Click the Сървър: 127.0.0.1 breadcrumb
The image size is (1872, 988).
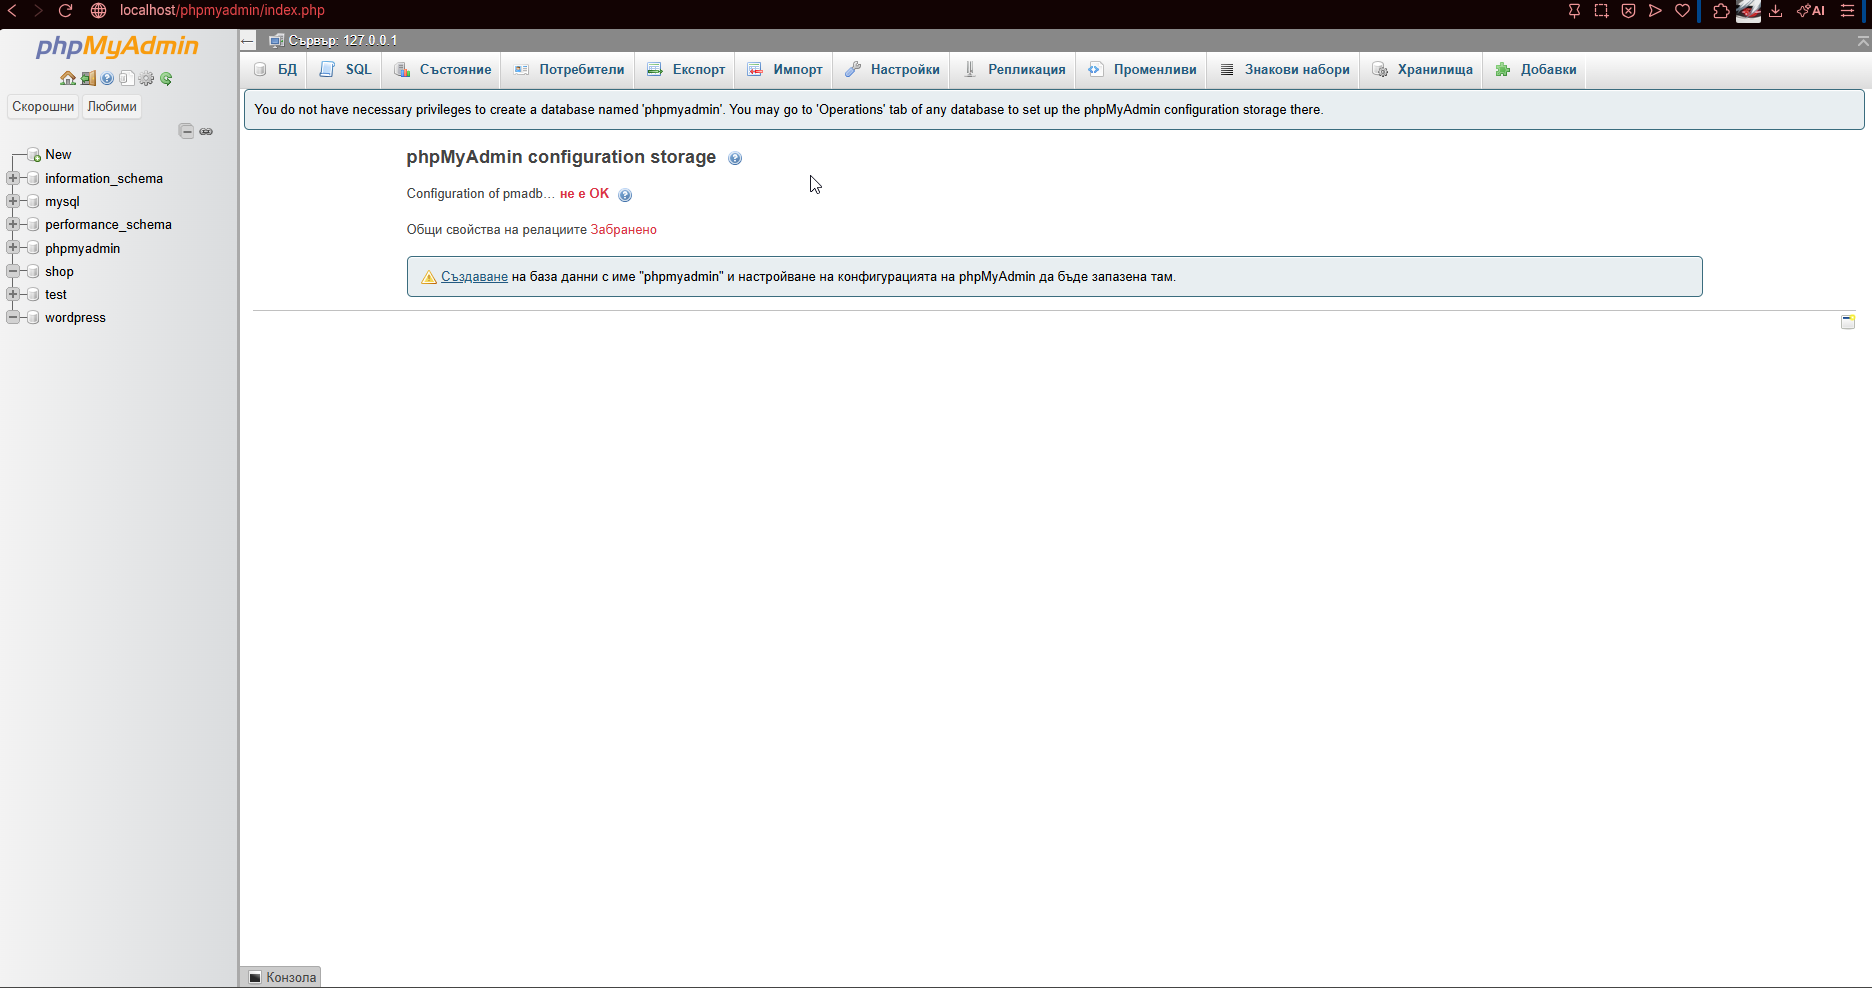click(342, 41)
